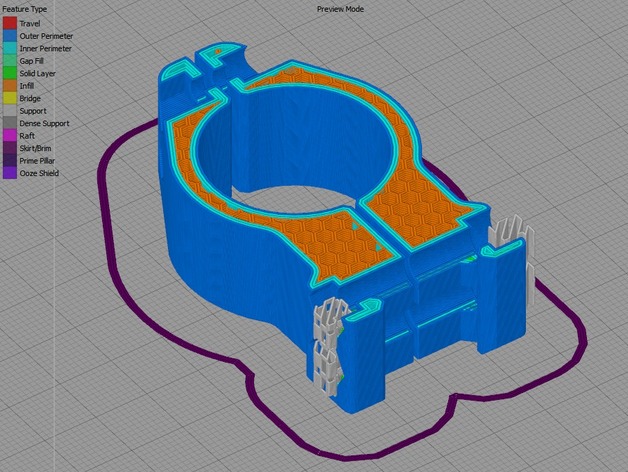
Task: Click the 'Feature Type' legend heading
Action: (x=24, y=9)
